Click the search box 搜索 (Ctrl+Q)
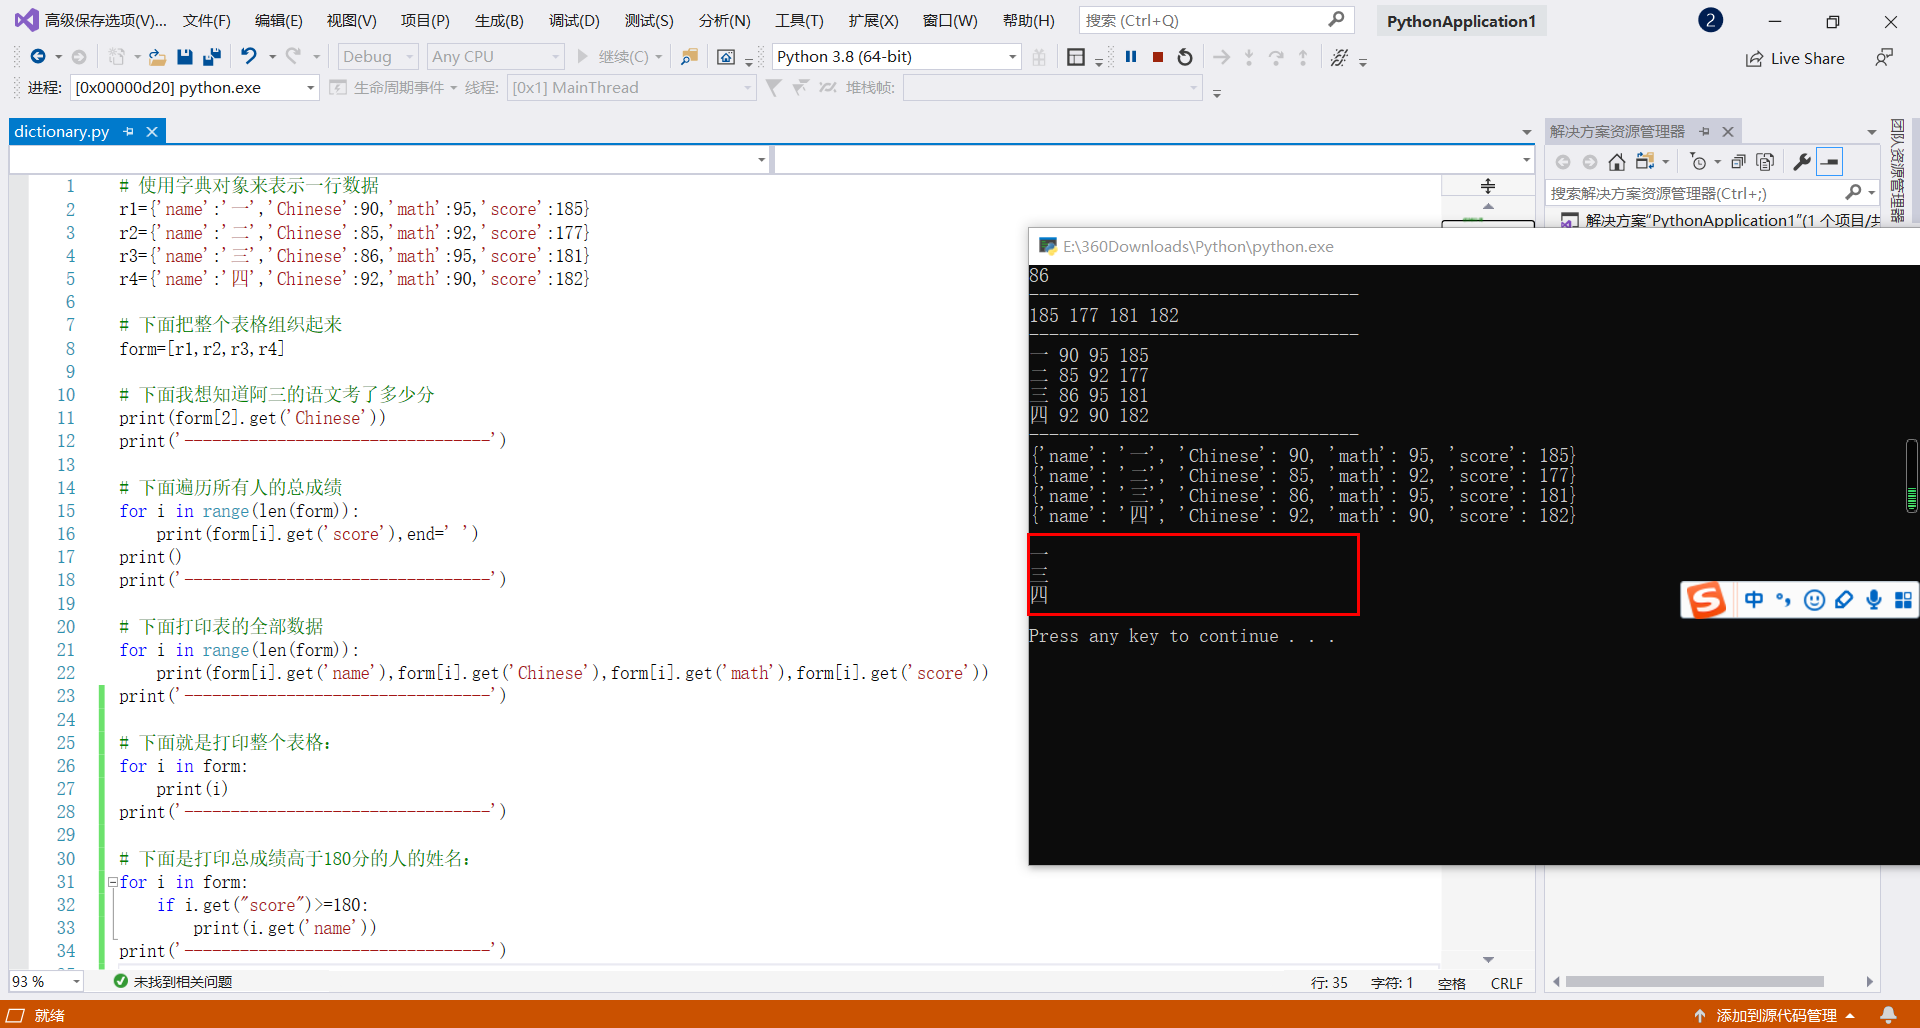Screen dimensions: 1920x1028 pyautogui.click(x=1216, y=20)
